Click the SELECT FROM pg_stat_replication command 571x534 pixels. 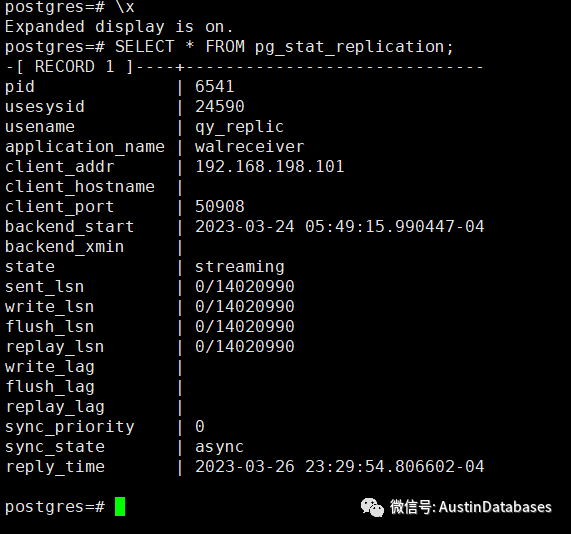(x=284, y=47)
